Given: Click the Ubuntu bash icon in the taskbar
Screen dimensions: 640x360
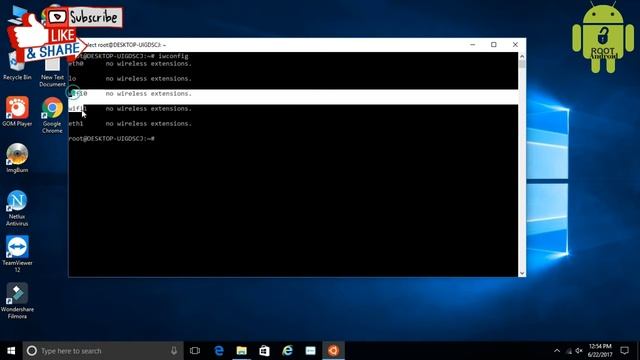Looking at the screenshot, I should 333,351.
